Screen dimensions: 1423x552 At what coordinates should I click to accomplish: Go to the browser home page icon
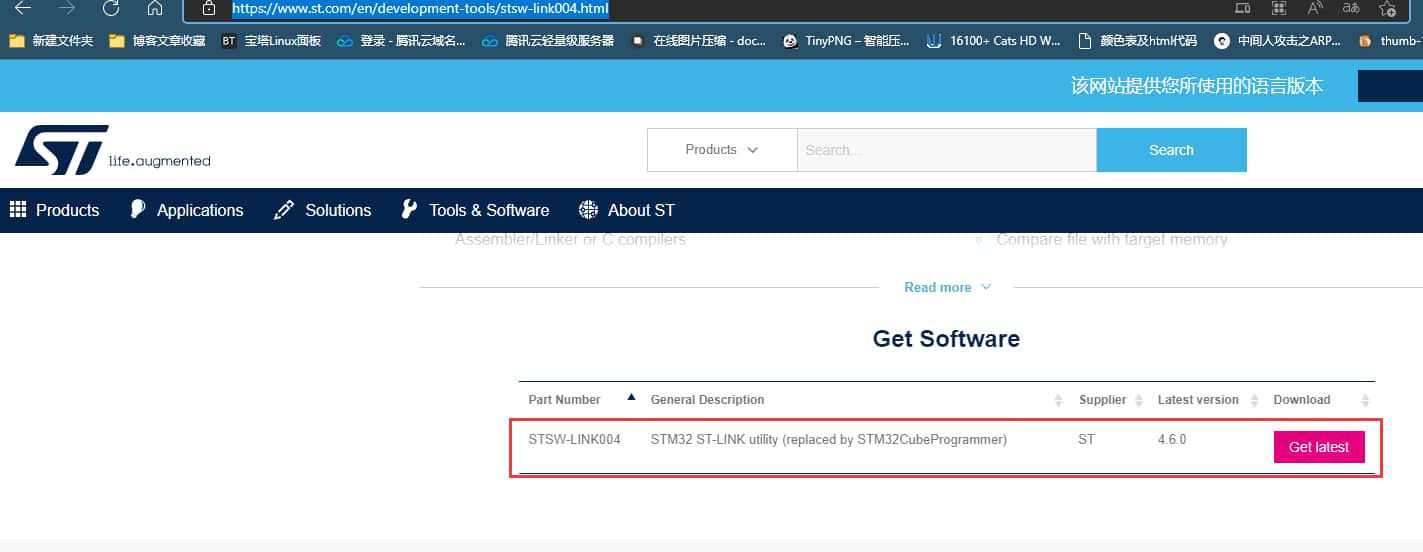pyautogui.click(x=154, y=8)
